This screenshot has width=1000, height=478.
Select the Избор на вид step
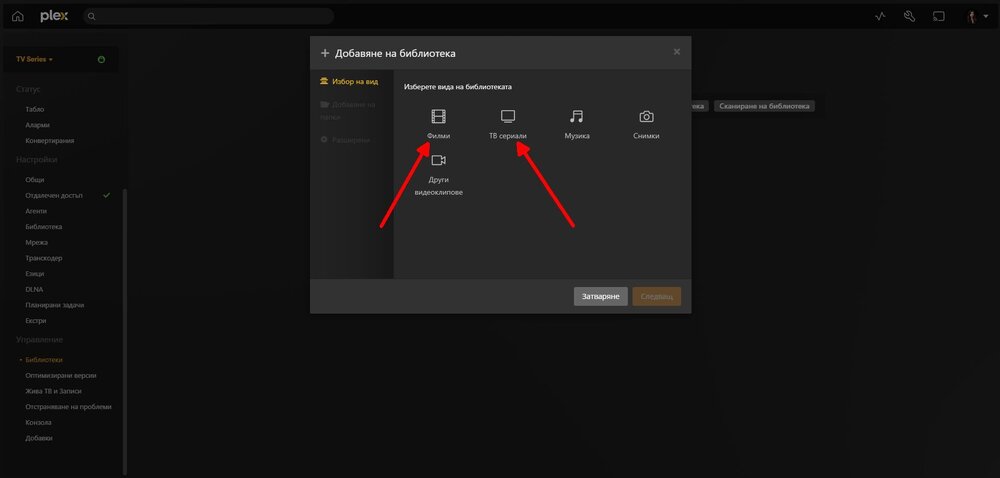(x=349, y=82)
